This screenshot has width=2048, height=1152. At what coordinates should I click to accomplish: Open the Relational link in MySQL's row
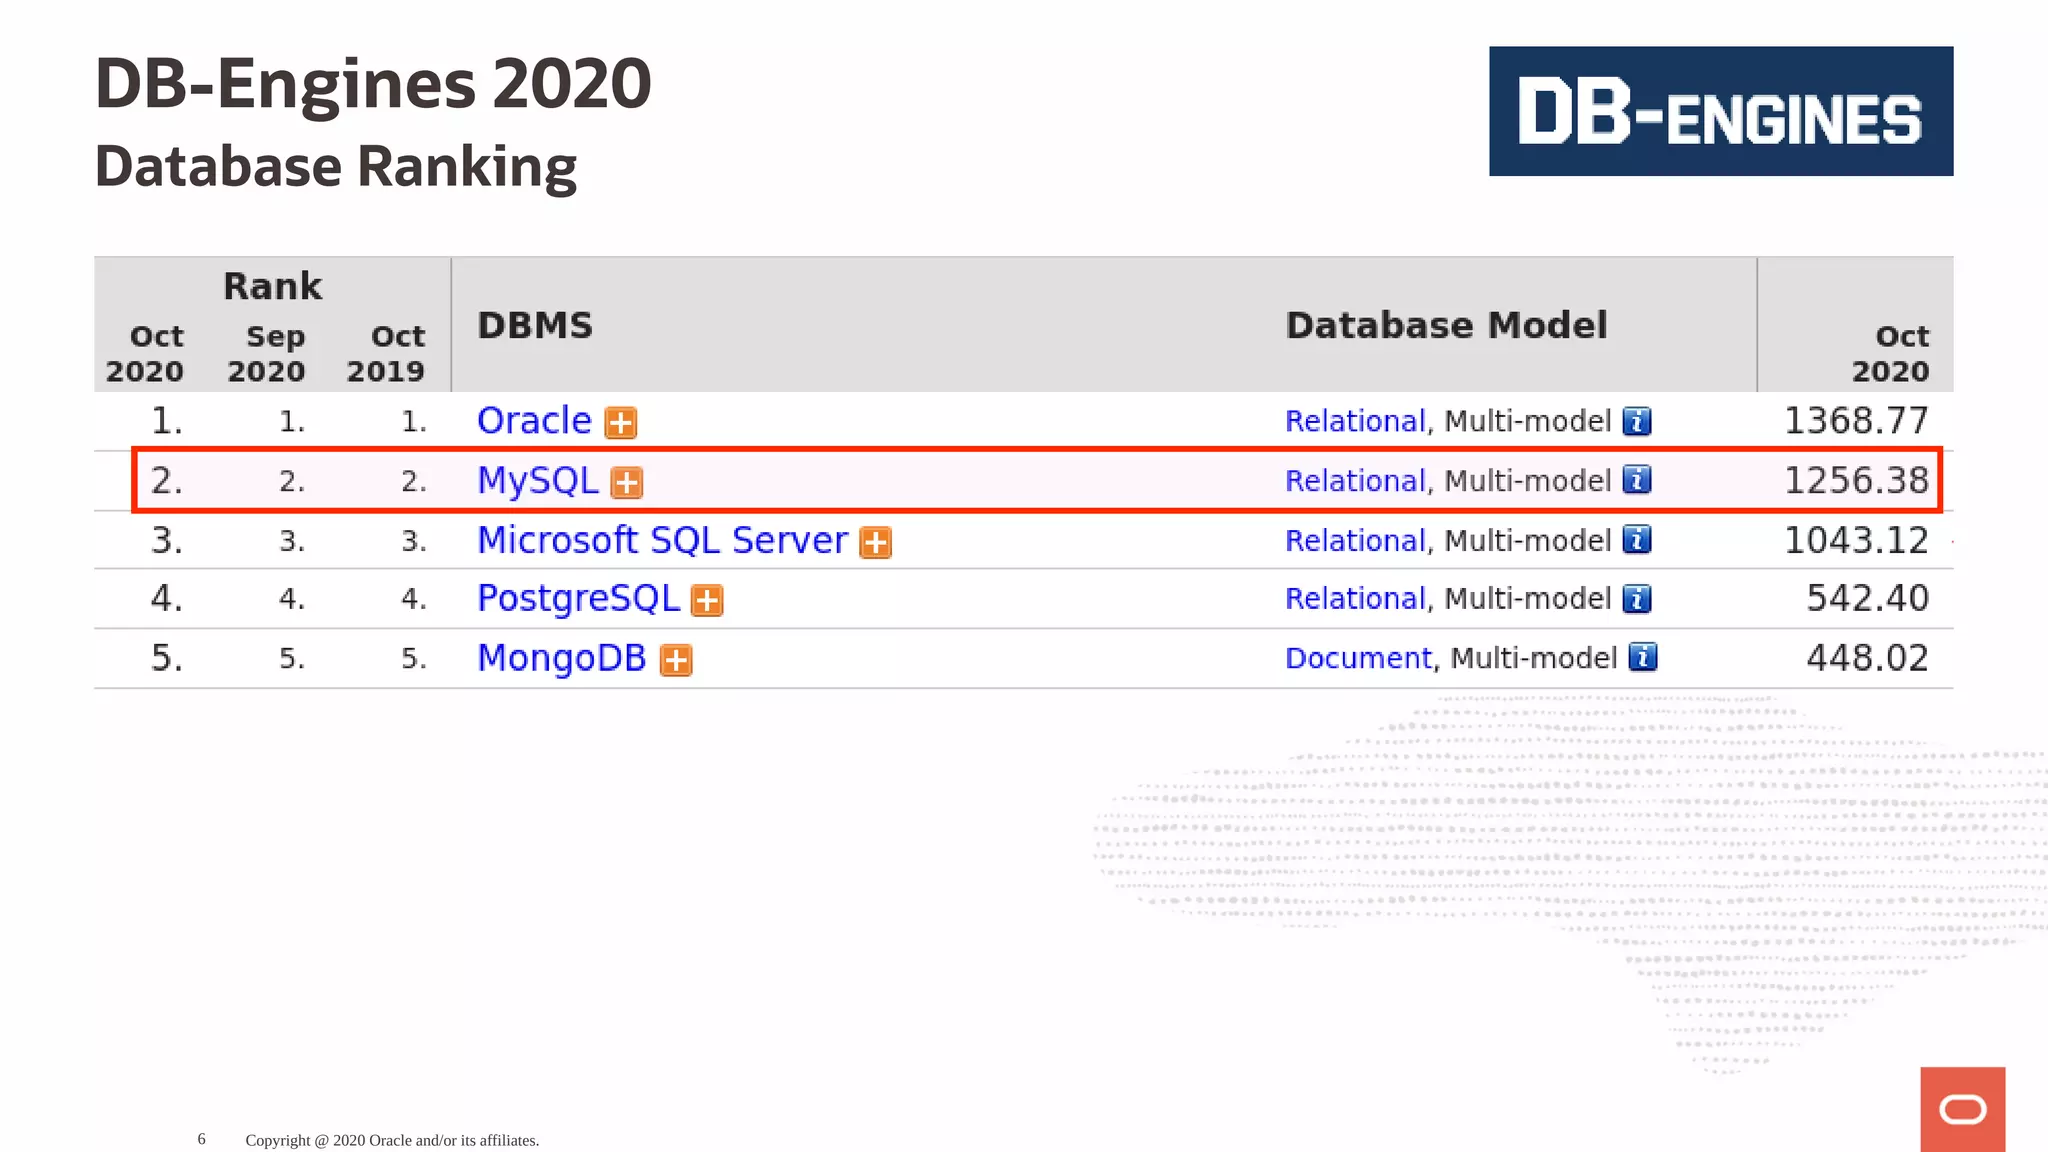click(x=1355, y=481)
